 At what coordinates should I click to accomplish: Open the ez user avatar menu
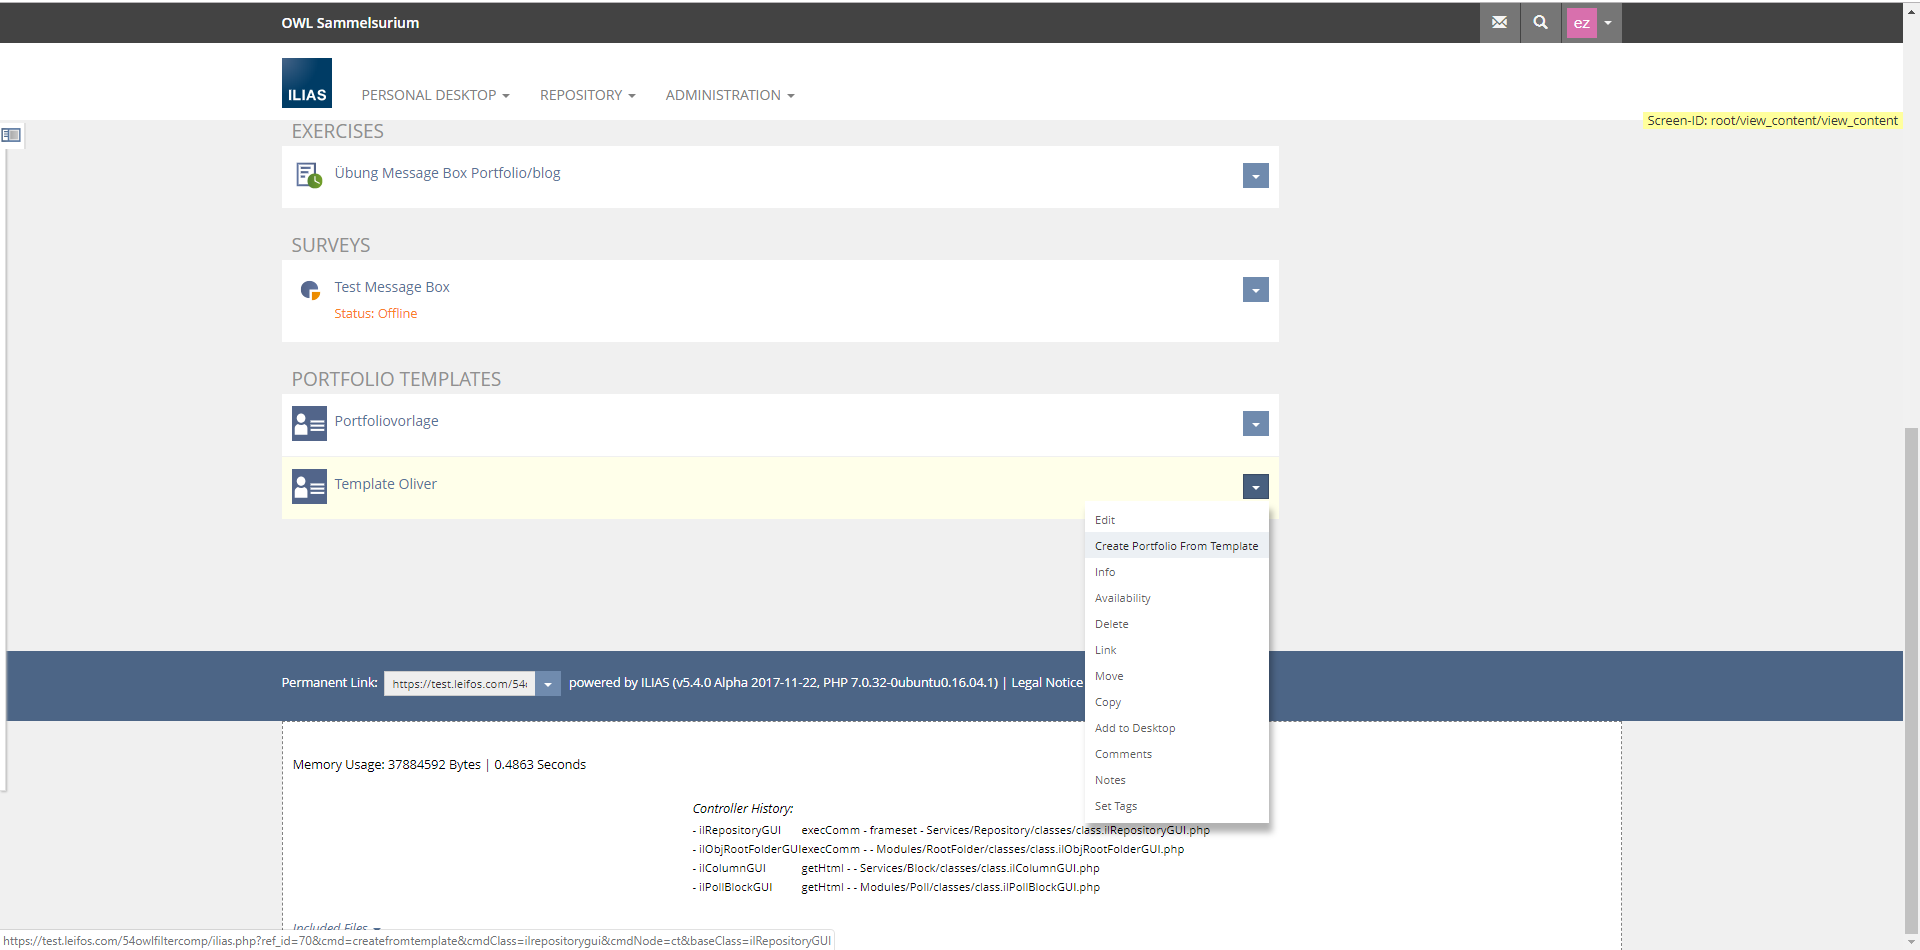click(x=1592, y=22)
